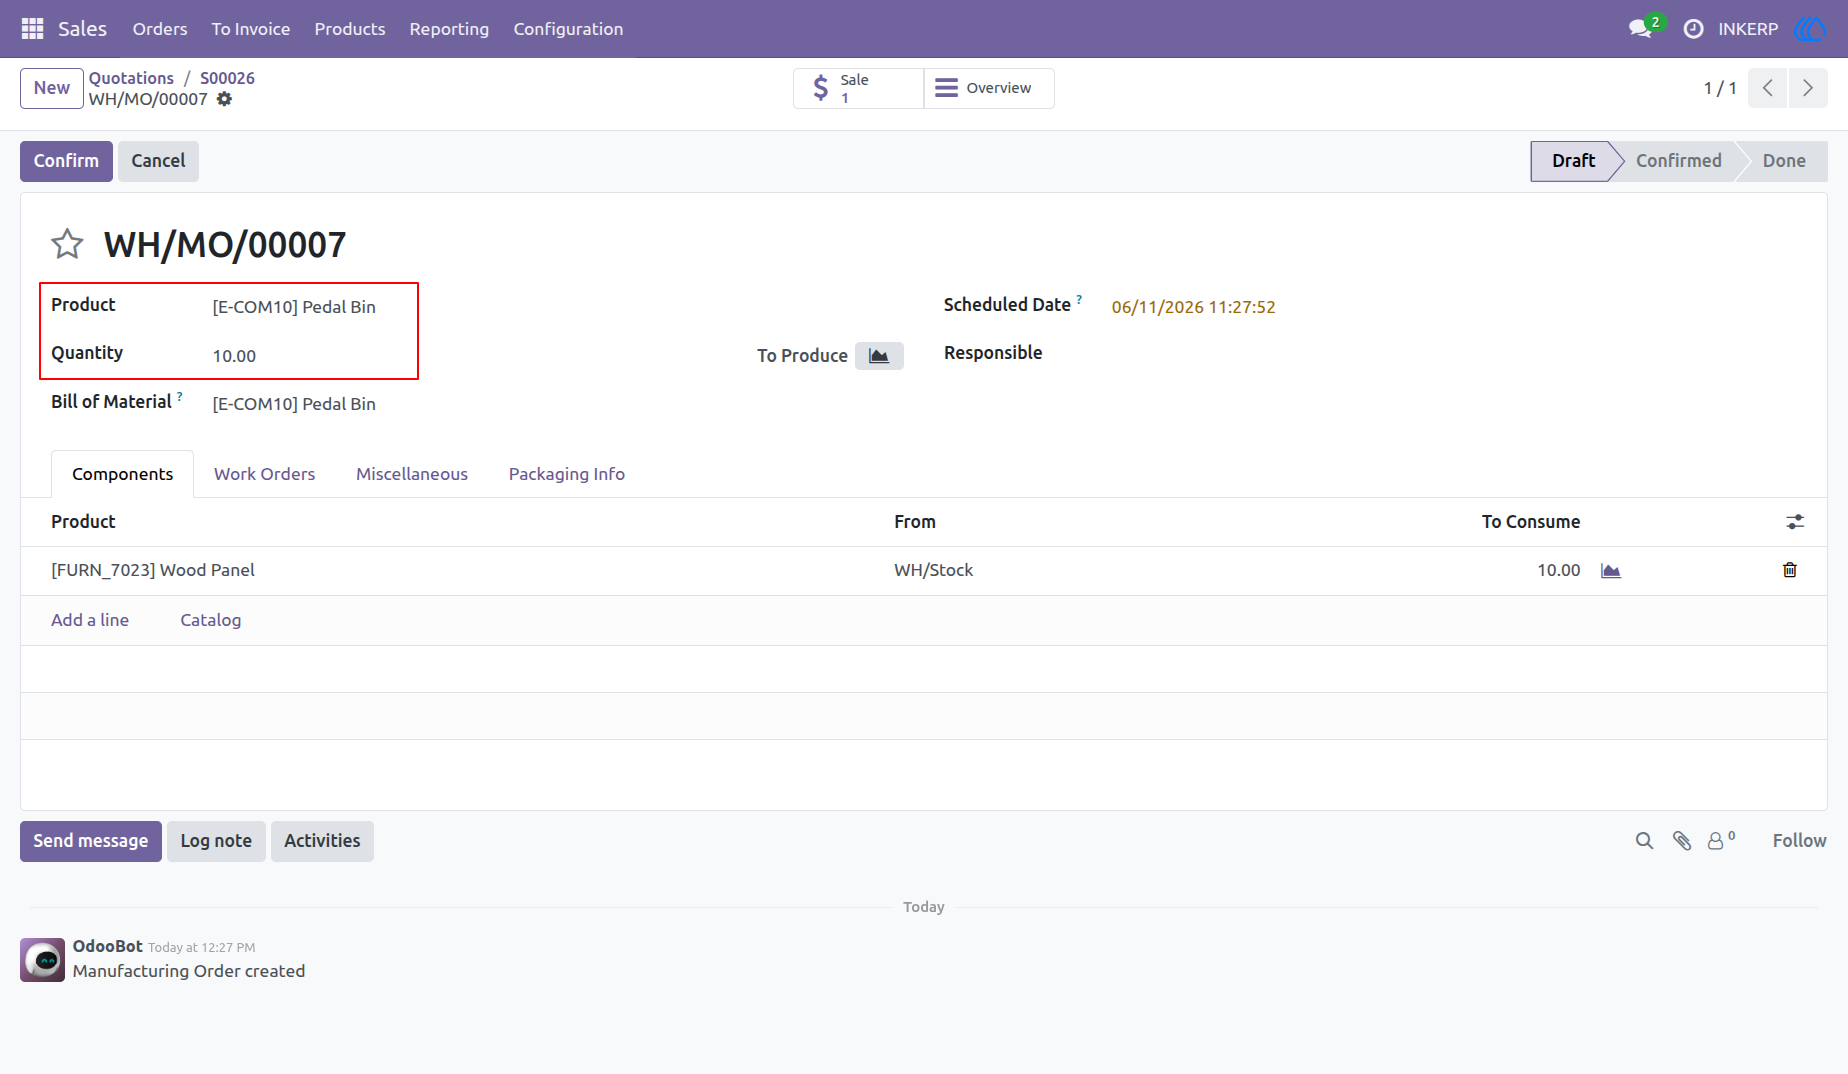The width and height of the screenshot is (1848, 1074).
Task: Open Wood Panel forecast chart icon
Action: [1610, 570]
